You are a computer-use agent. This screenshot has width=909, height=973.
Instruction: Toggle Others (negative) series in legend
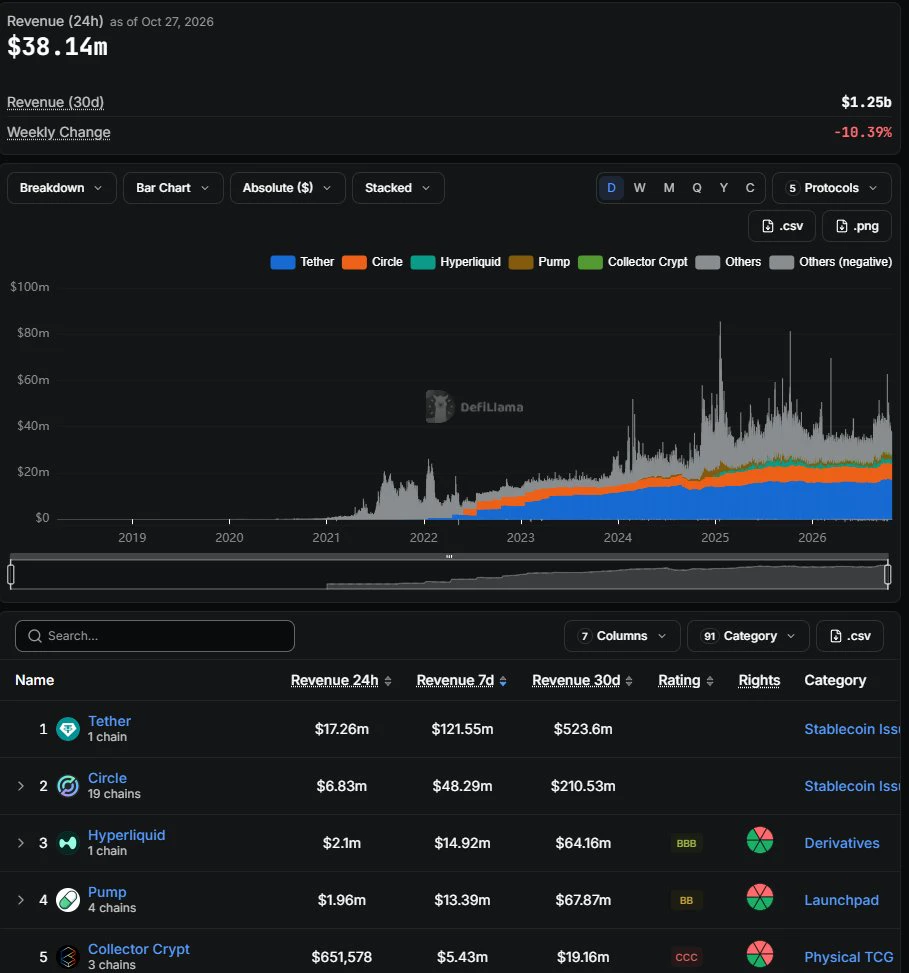831,262
